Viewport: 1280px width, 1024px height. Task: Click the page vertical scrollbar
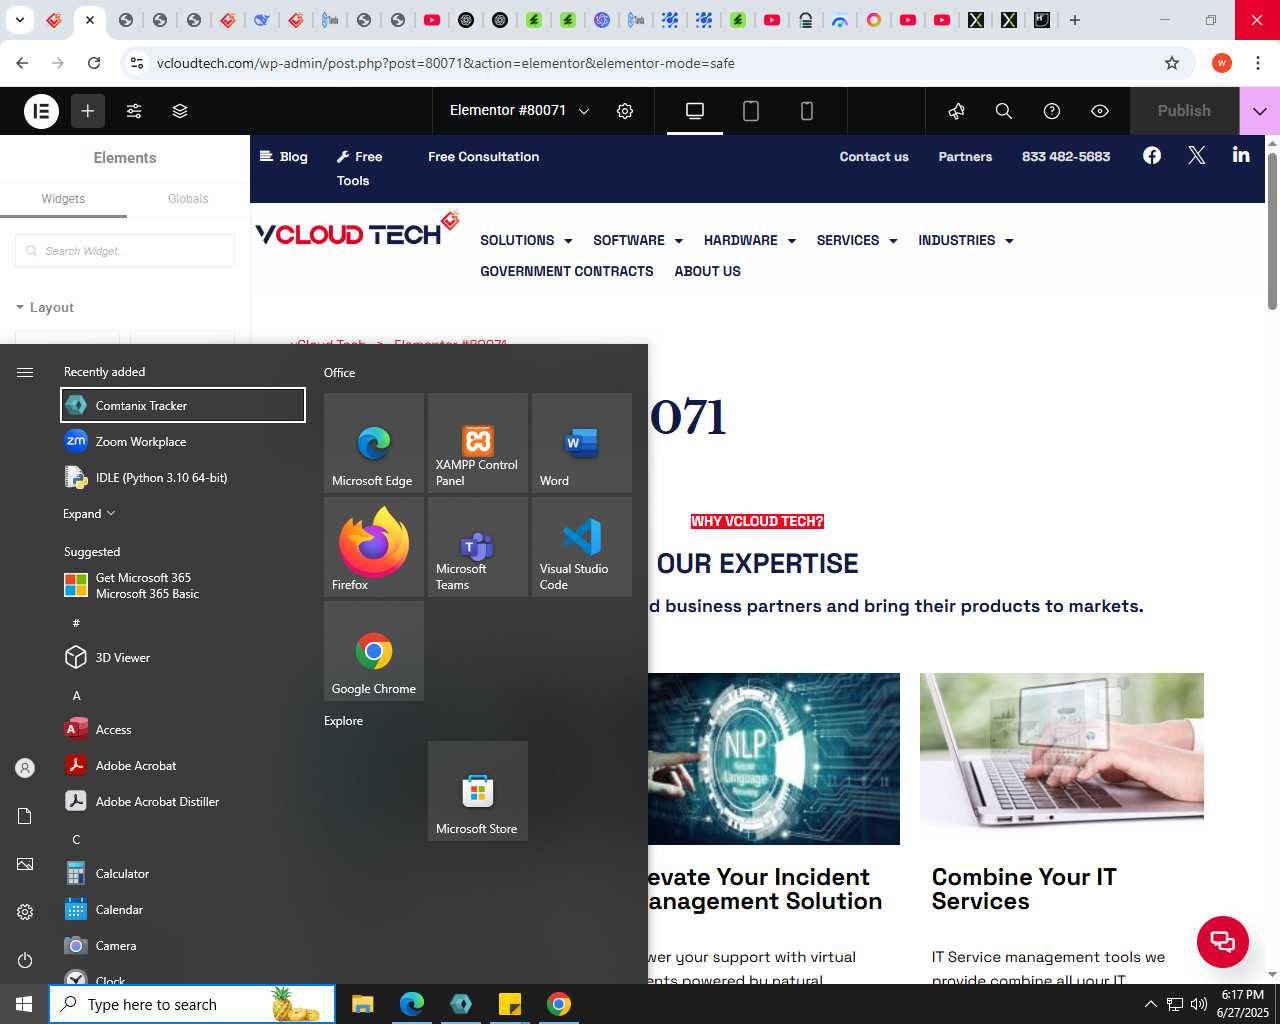pyautogui.click(x=1273, y=232)
